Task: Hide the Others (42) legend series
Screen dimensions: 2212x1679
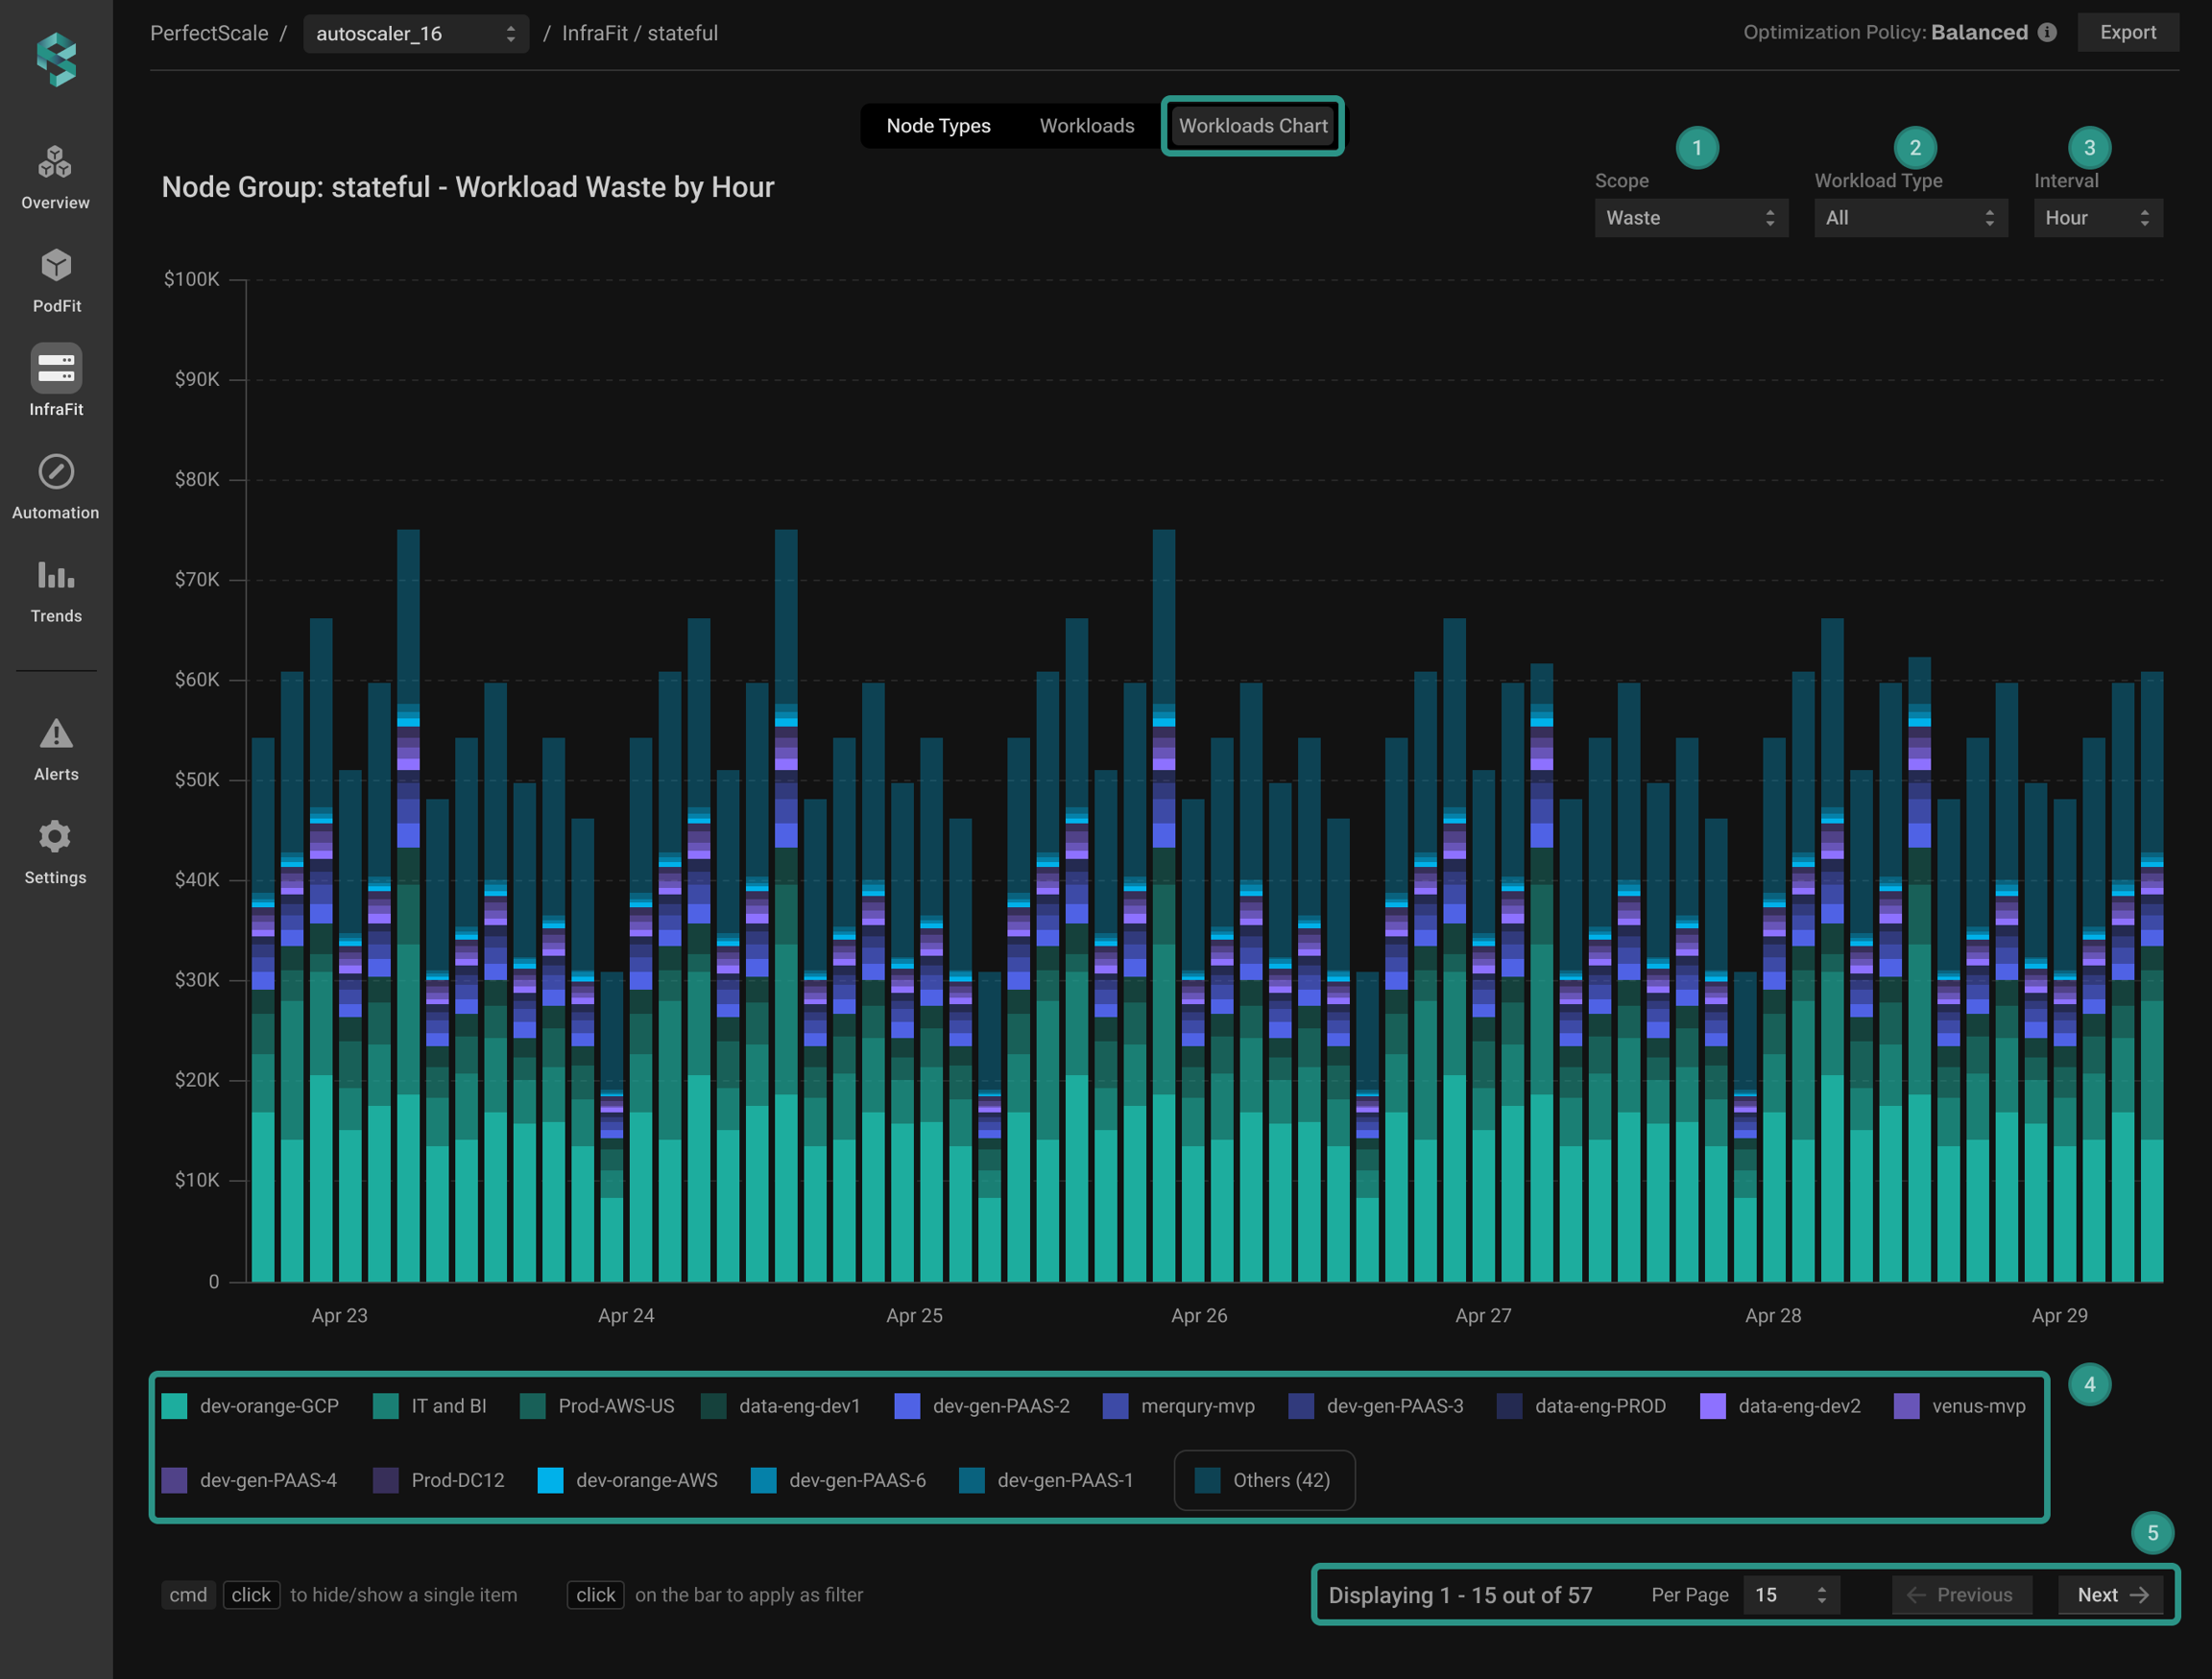Action: pos(1265,1480)
